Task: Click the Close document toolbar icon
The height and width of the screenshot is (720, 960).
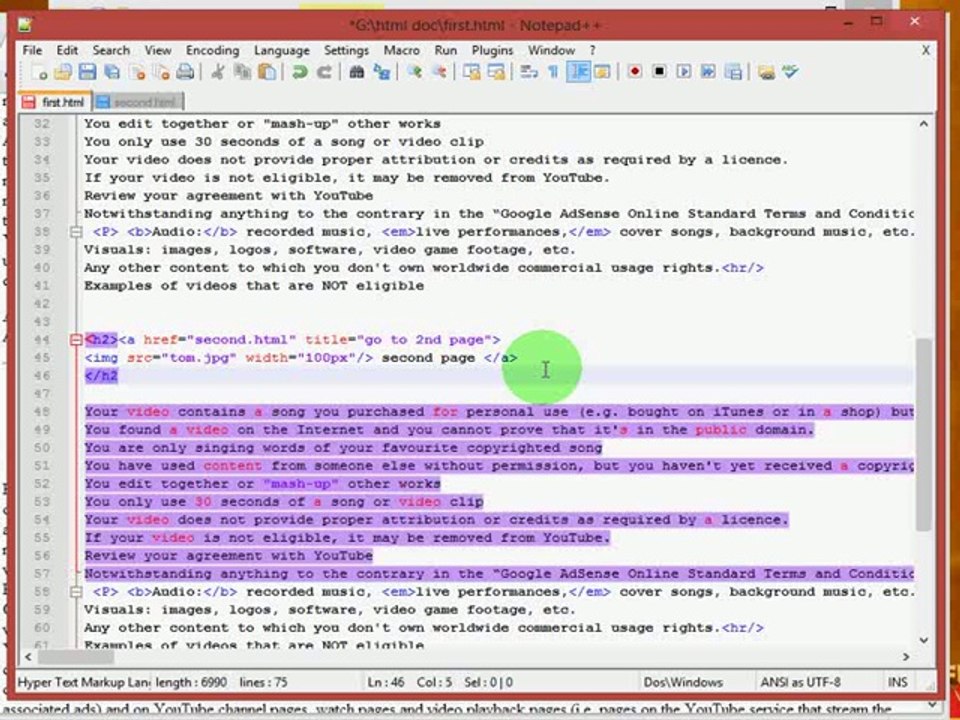Action: click(137, 72)
